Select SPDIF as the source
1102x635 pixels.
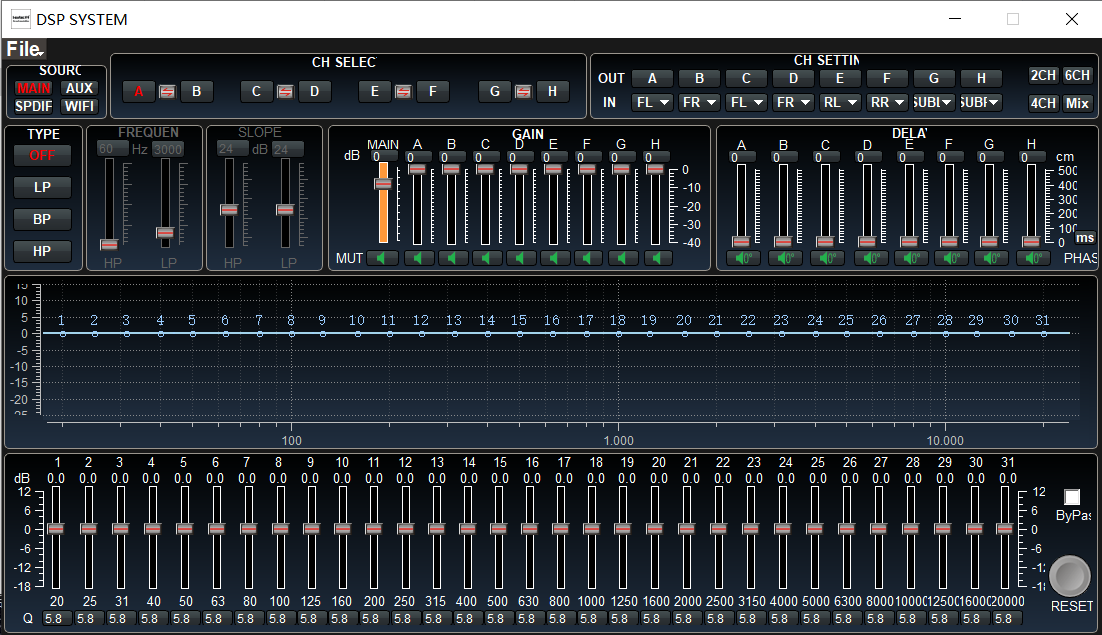coord(34,106)
